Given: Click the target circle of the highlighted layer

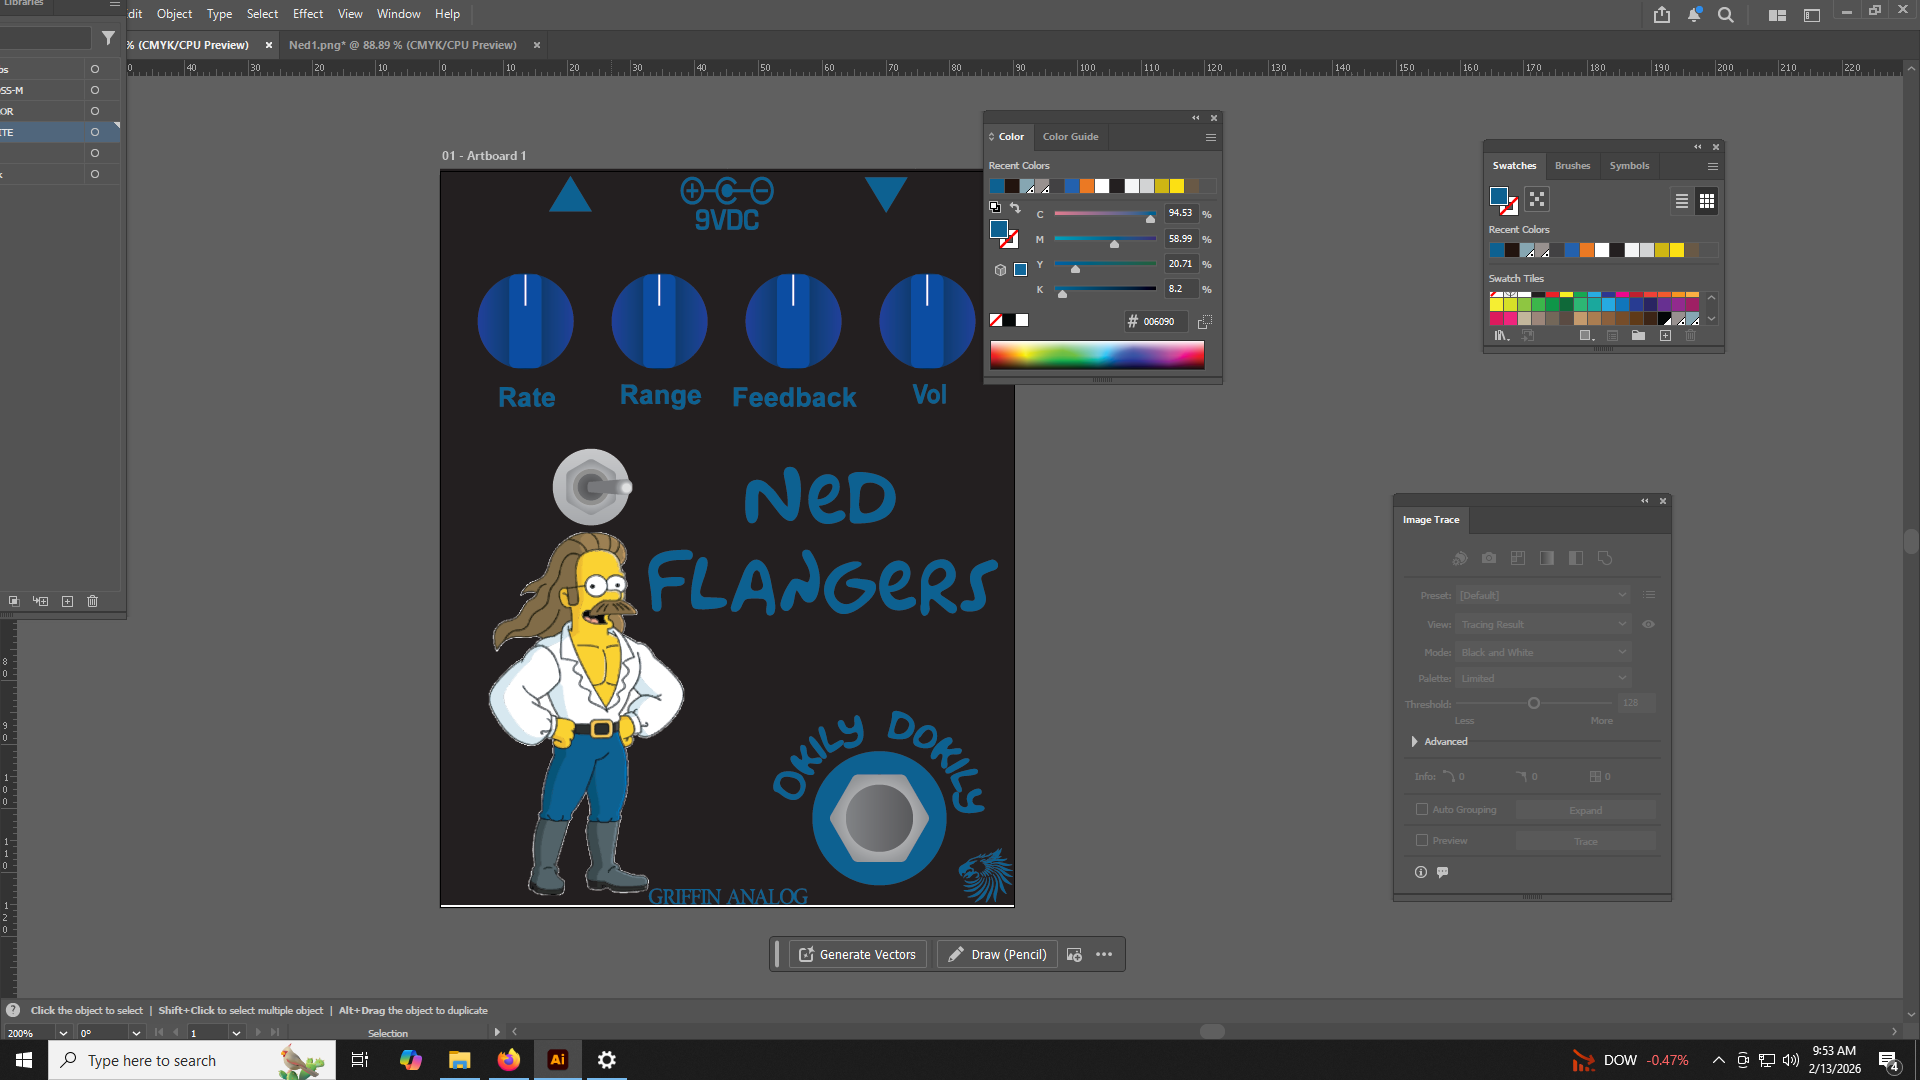Looking at the screenshot, I should coord(95,132).
